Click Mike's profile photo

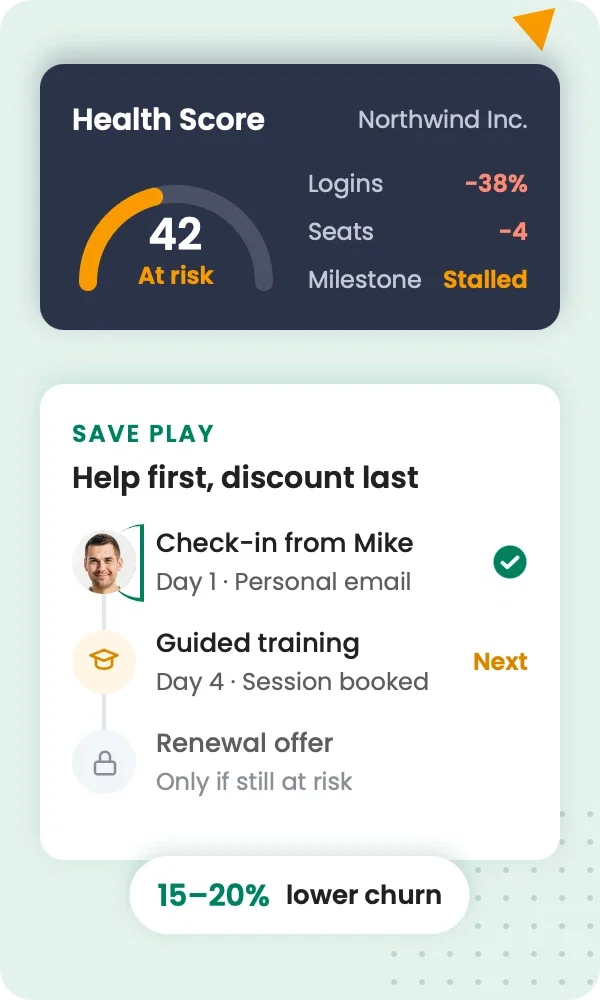(104, 562)
